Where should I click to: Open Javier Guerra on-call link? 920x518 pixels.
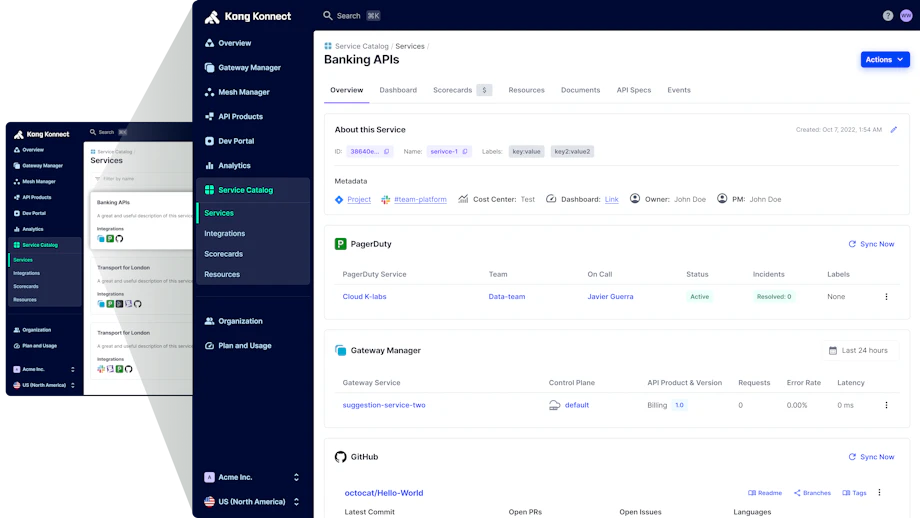pyautogui.click(x=610, y=297)
